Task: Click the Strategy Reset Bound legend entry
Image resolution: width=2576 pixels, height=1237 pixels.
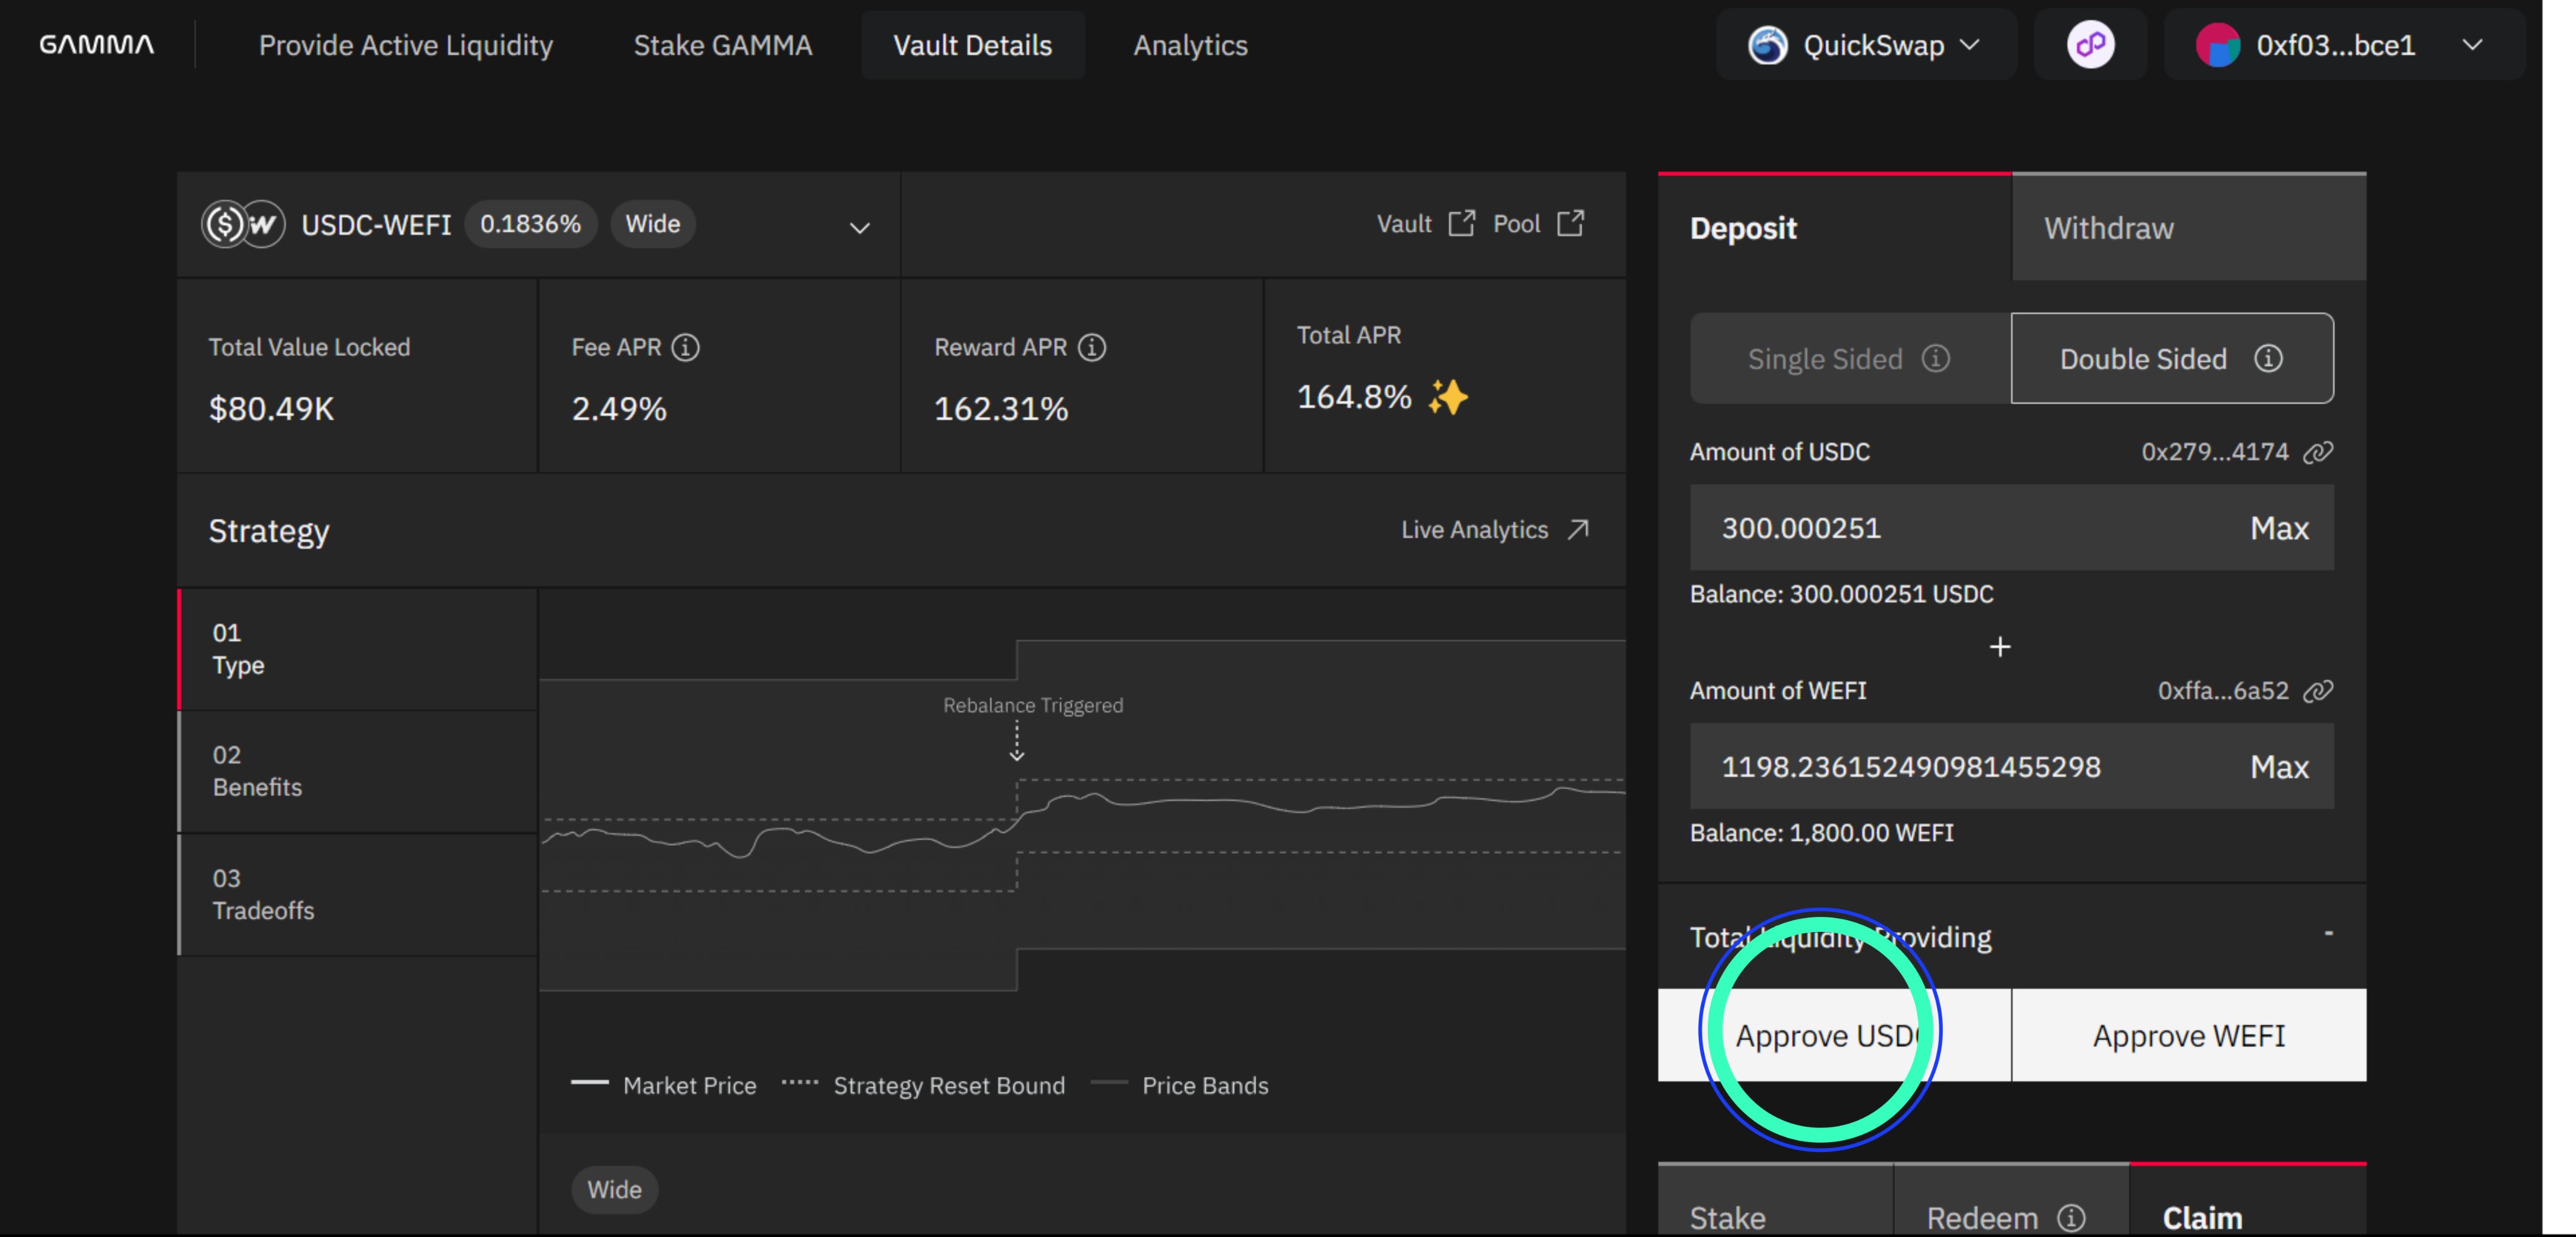Action: (923, 1085)
